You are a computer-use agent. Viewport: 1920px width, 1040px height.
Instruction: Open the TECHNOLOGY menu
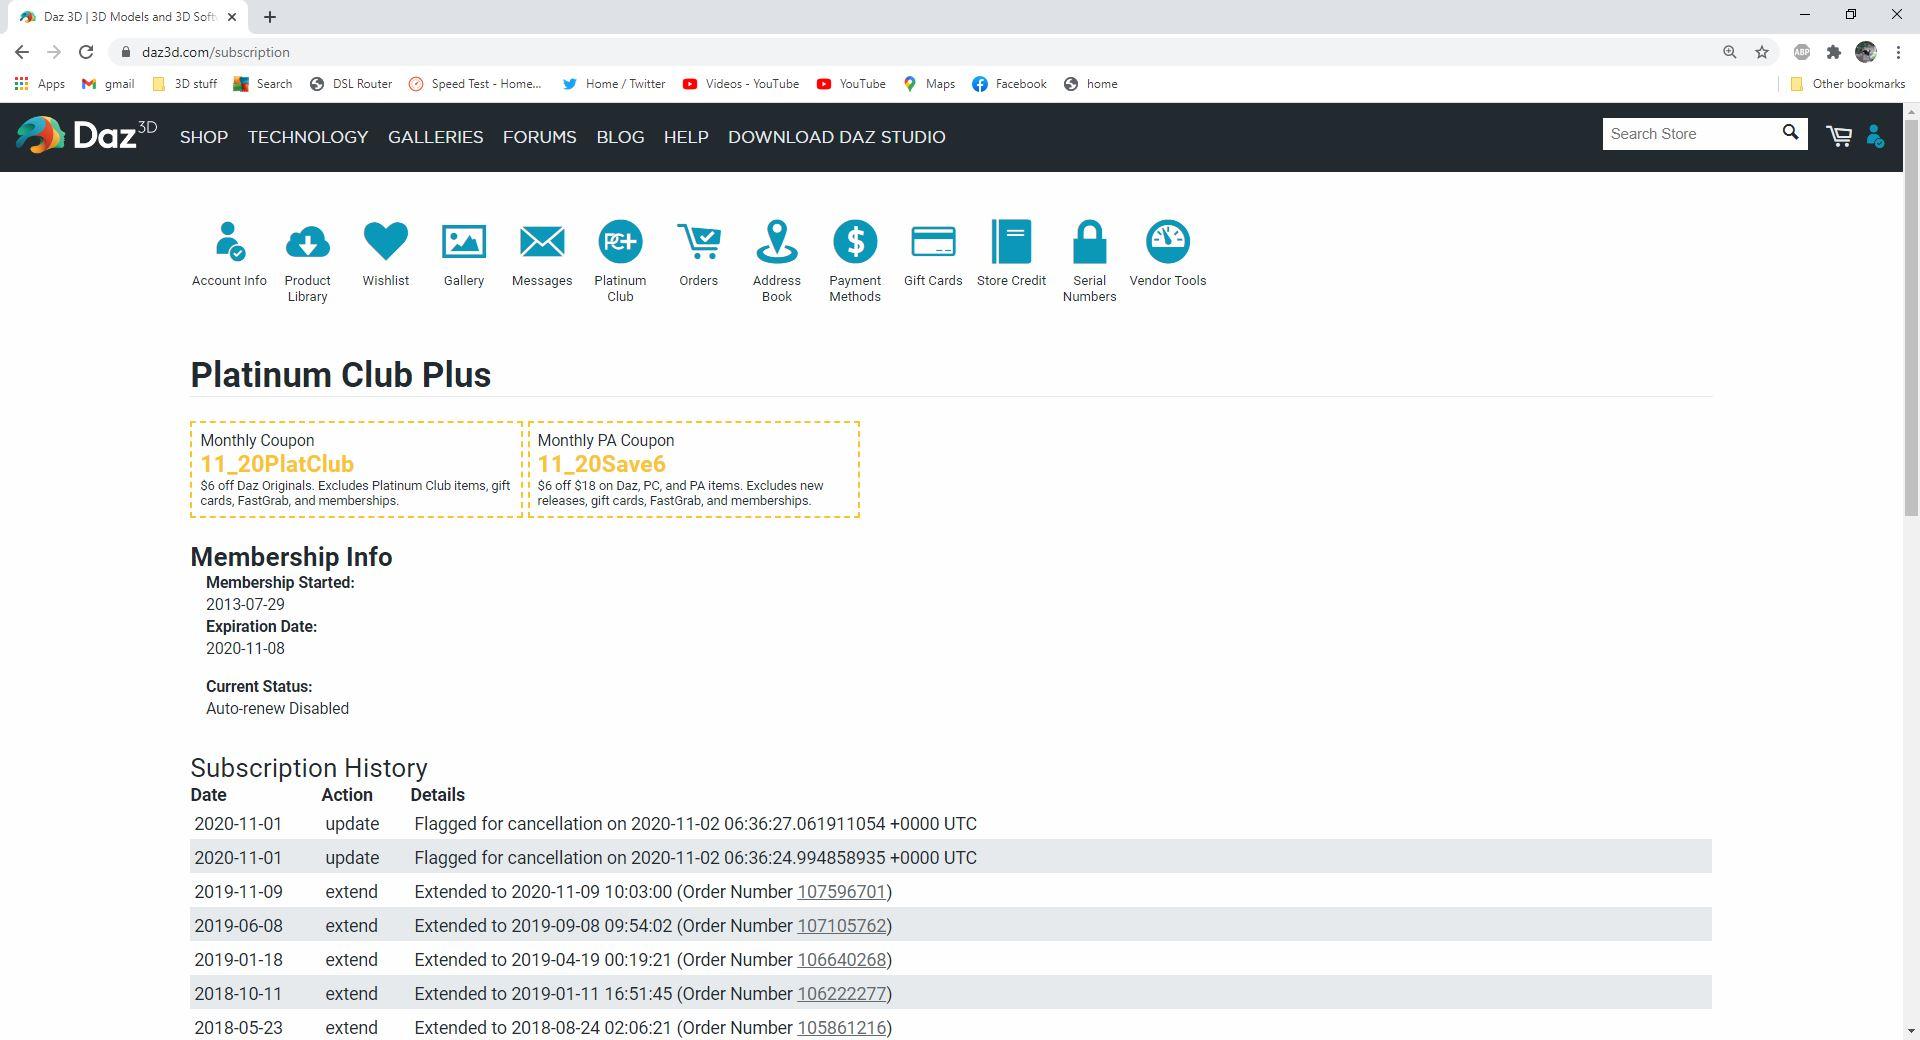(x=308, y=137)
